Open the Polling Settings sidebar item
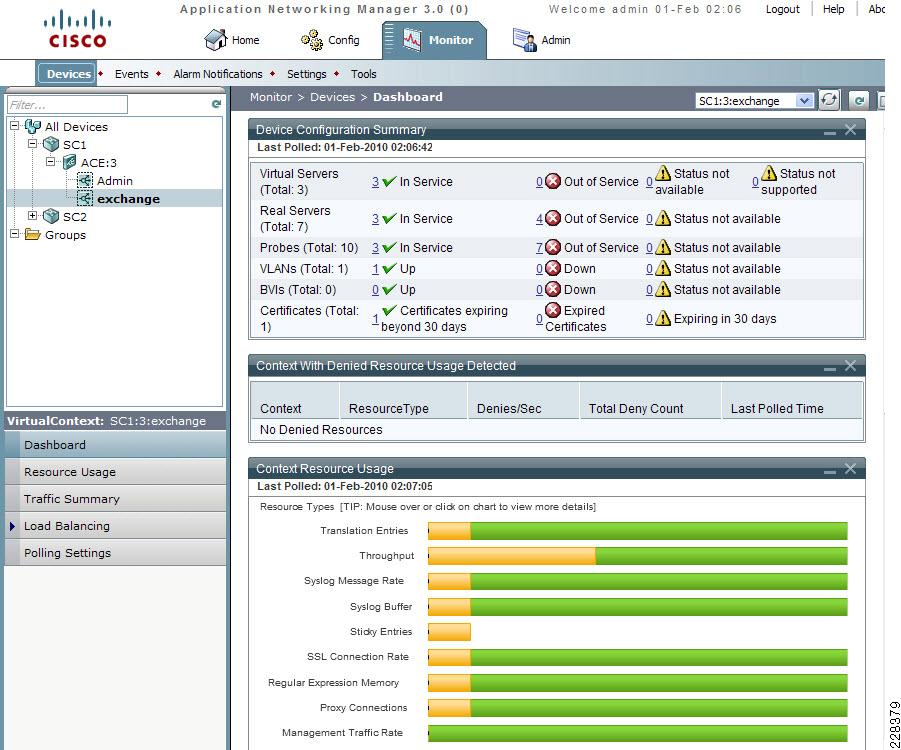 pyautogui.click(x=115, y=553)
